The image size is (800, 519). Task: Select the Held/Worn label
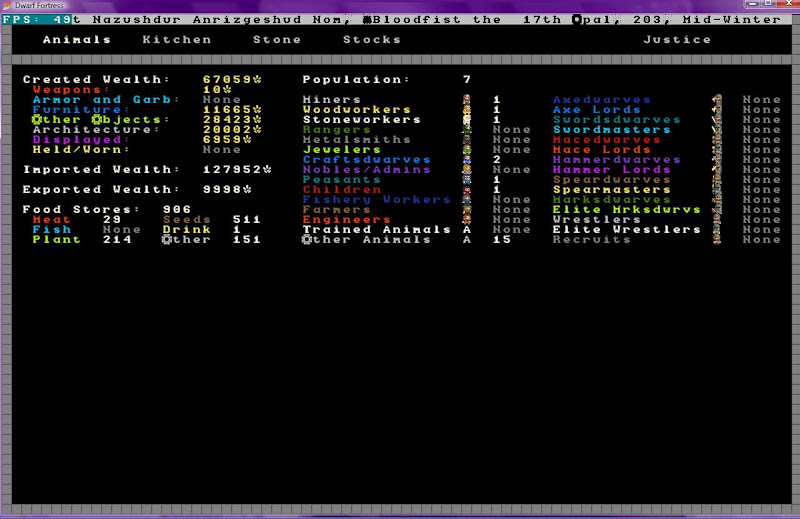(x=81, y=150)
